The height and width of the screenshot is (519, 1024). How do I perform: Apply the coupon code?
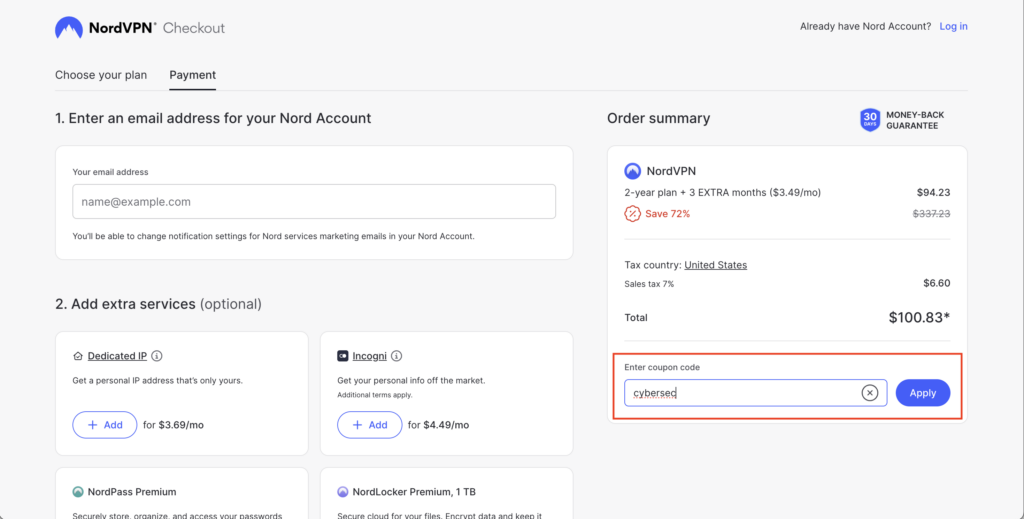(923, 393)
